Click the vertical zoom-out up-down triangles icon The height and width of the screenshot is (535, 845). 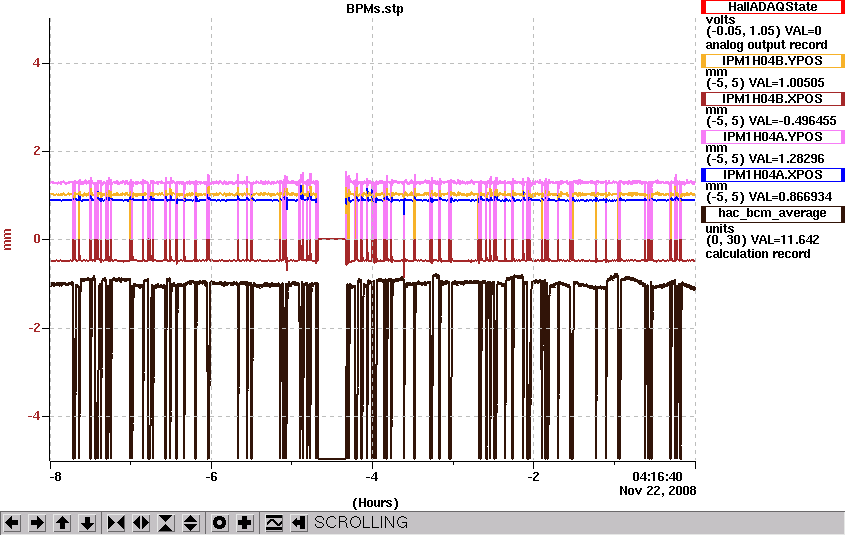[191, 523]
